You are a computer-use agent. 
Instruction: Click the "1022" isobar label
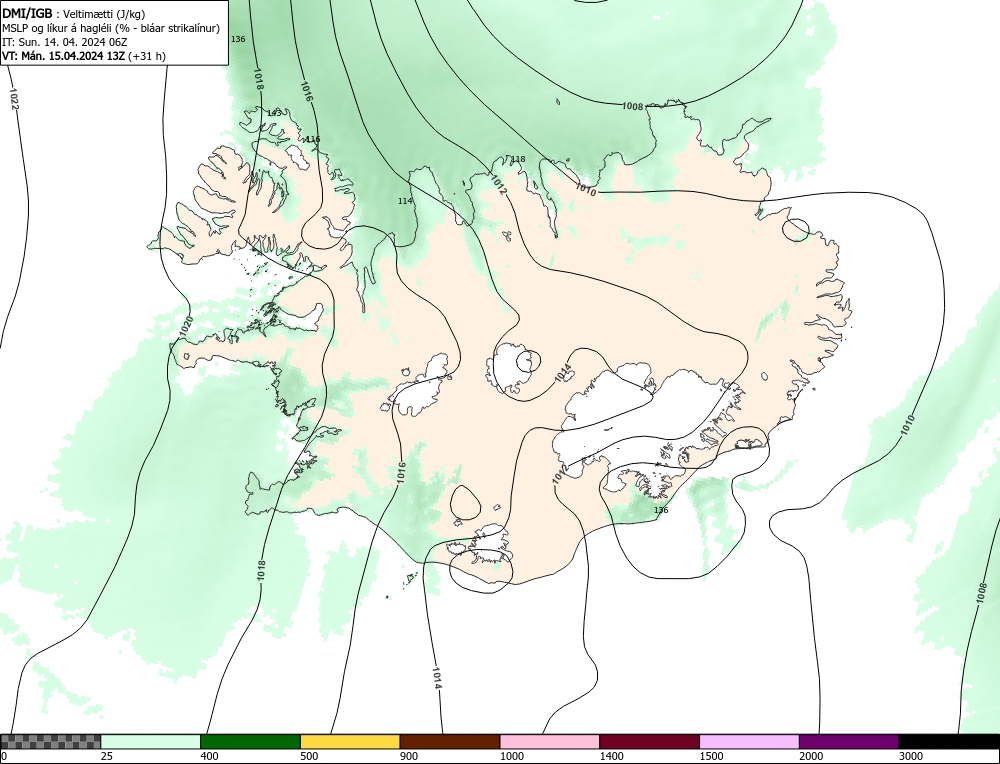13,99
